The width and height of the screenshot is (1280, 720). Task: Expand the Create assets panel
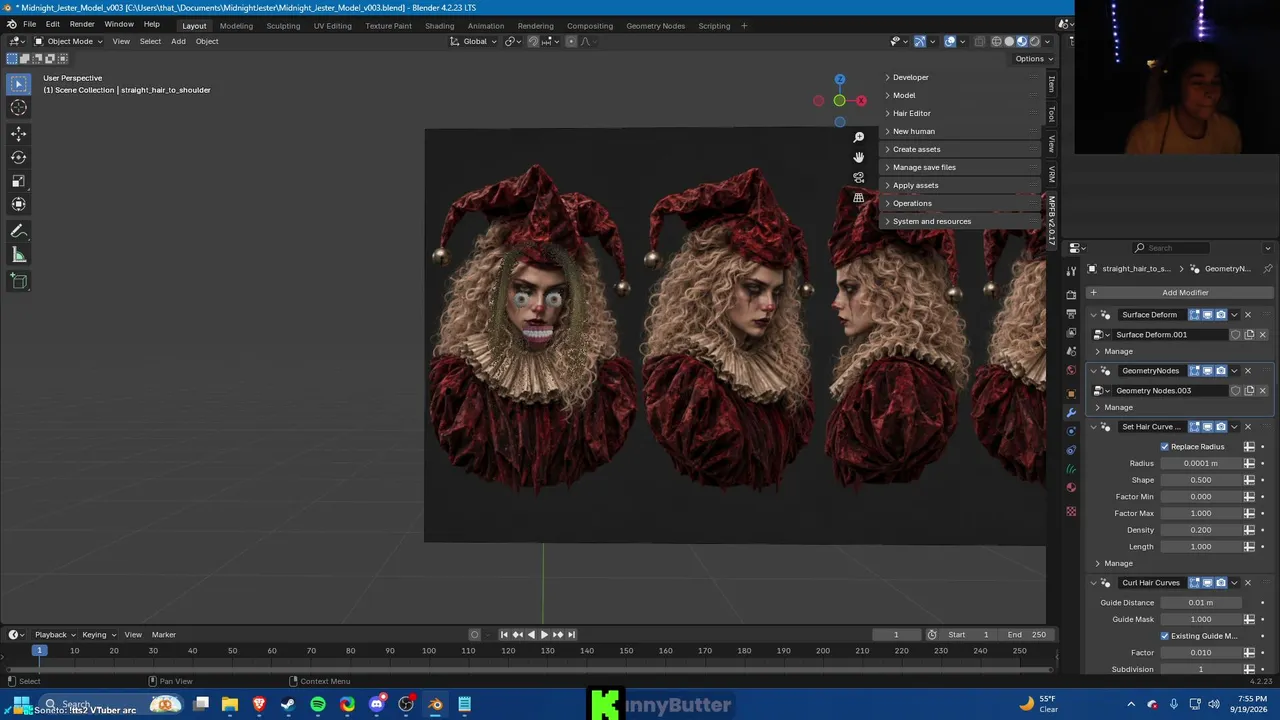(x=916, y=149)
